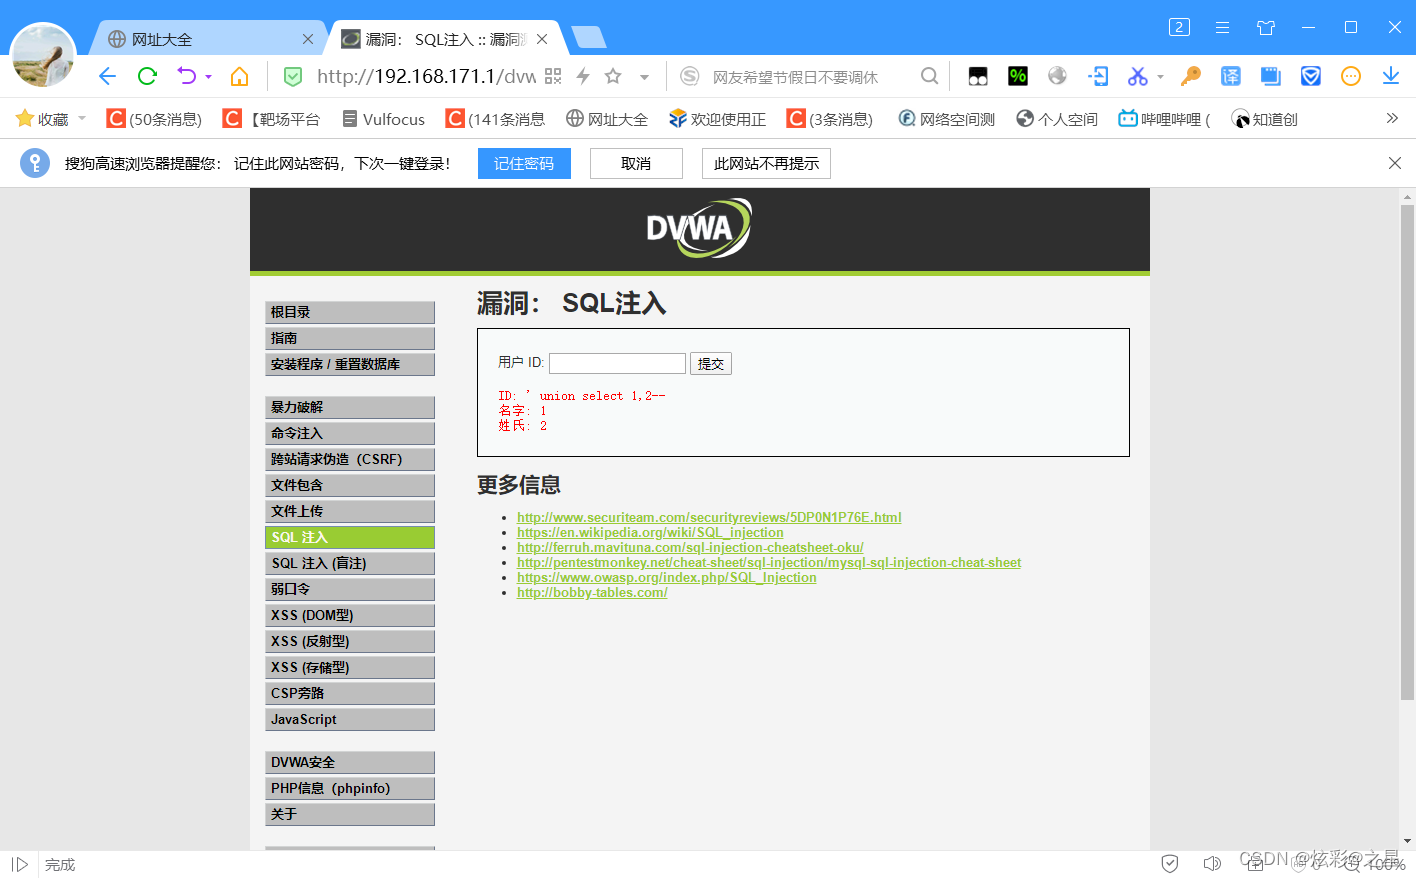Open the browser main menu hamburger icon

coord(1222,28)
